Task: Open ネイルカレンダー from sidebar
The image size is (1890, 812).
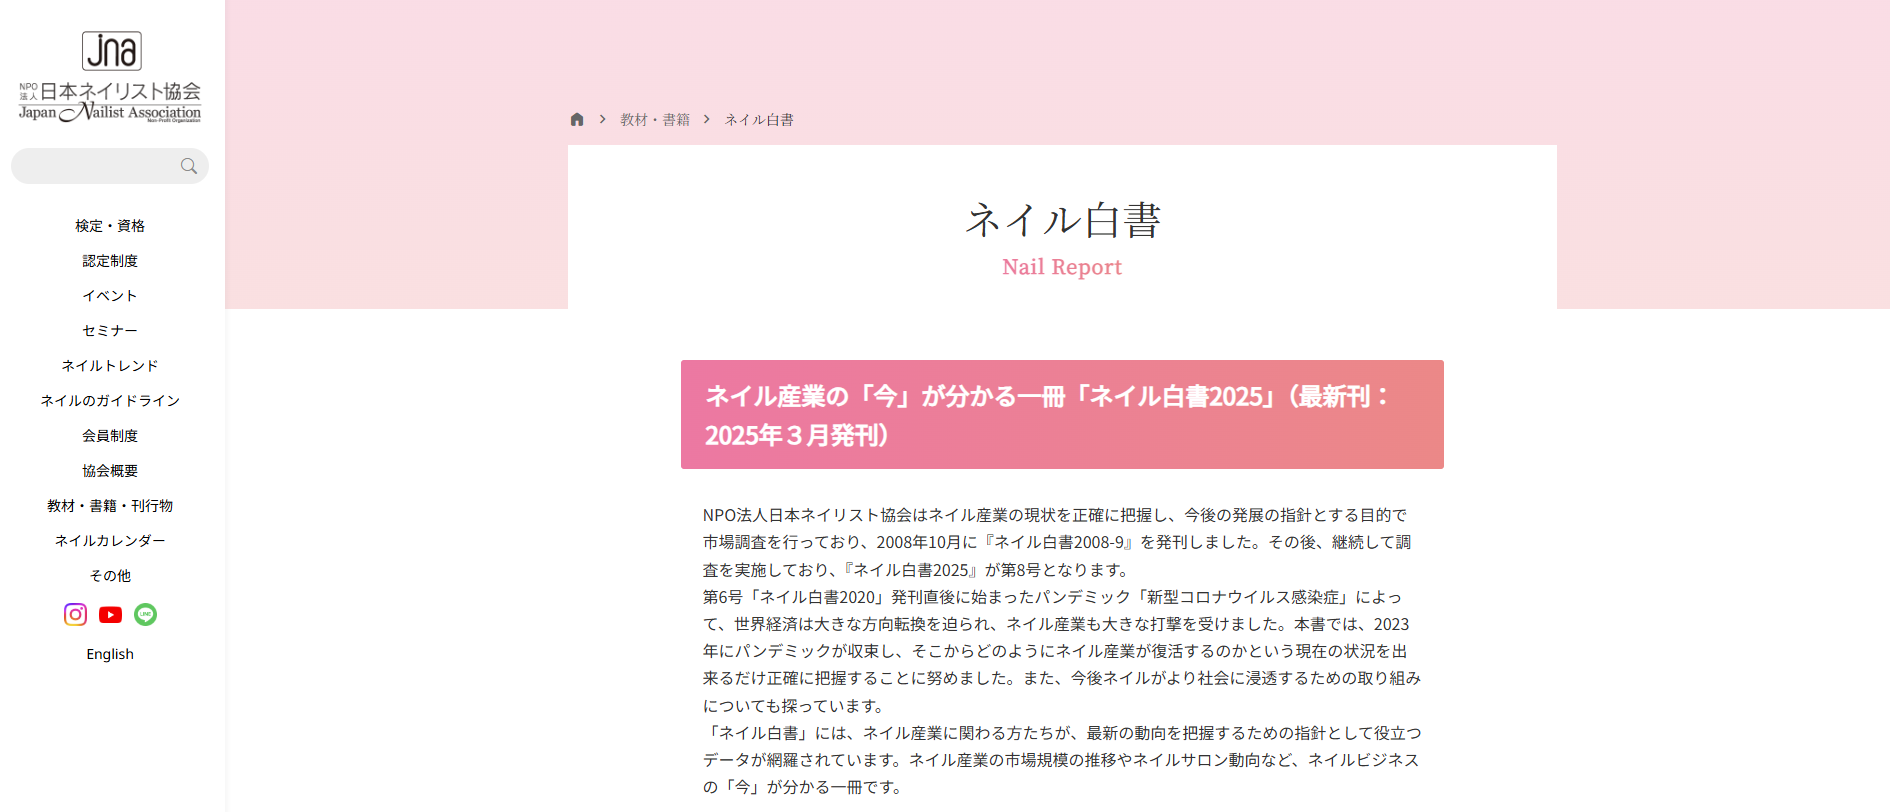Action: (110, 541)
